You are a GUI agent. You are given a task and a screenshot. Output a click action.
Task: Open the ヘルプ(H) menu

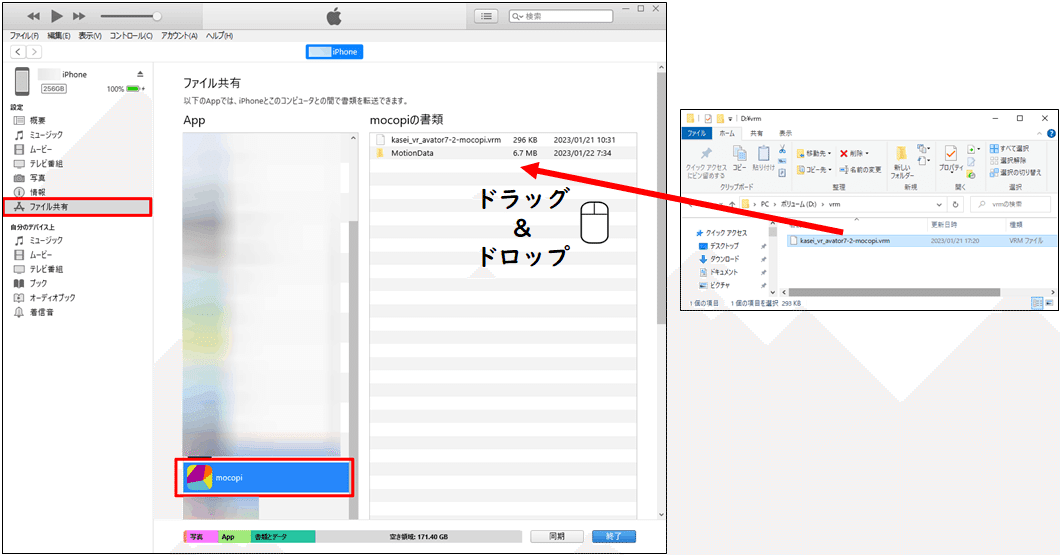pyautogui.click(x=219, y=36)
